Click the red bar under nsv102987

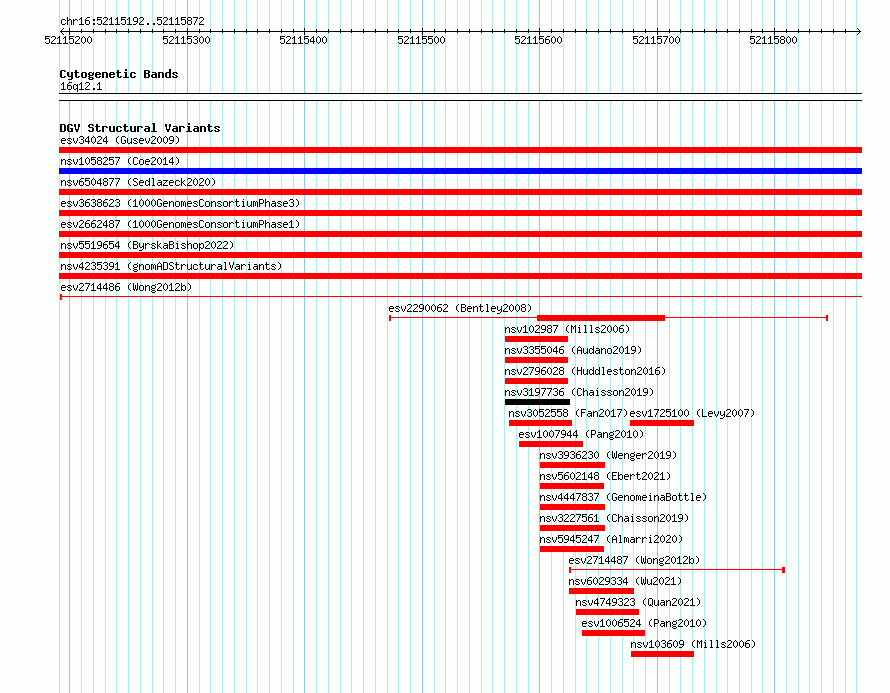536,339
